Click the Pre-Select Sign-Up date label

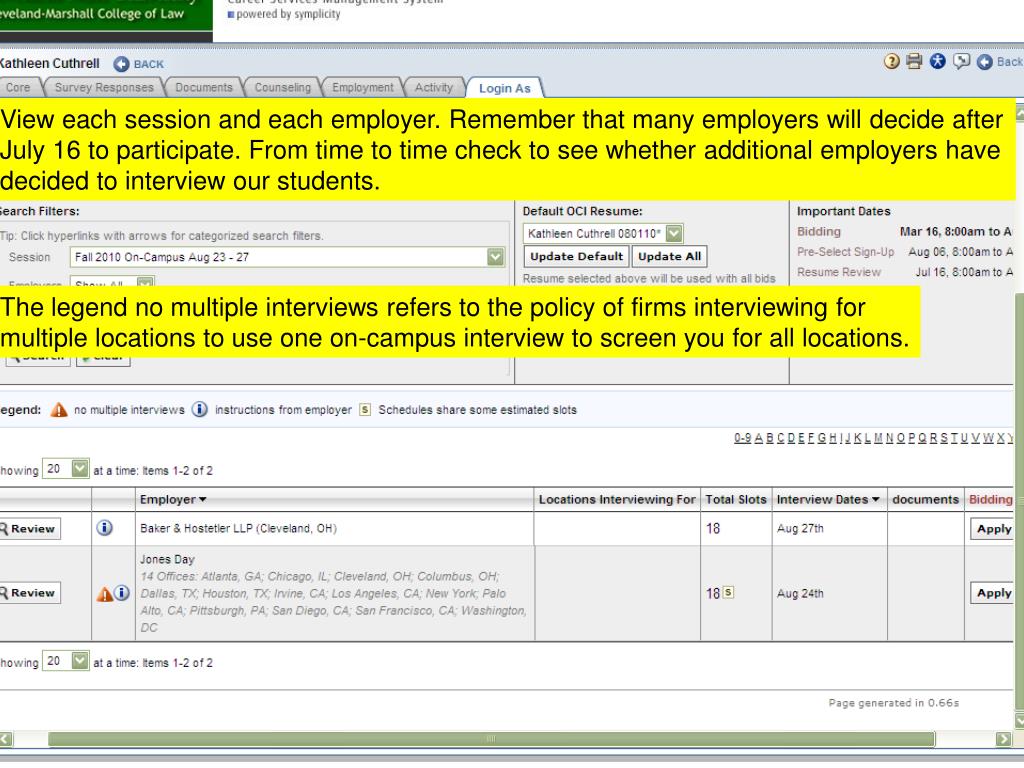845,252
